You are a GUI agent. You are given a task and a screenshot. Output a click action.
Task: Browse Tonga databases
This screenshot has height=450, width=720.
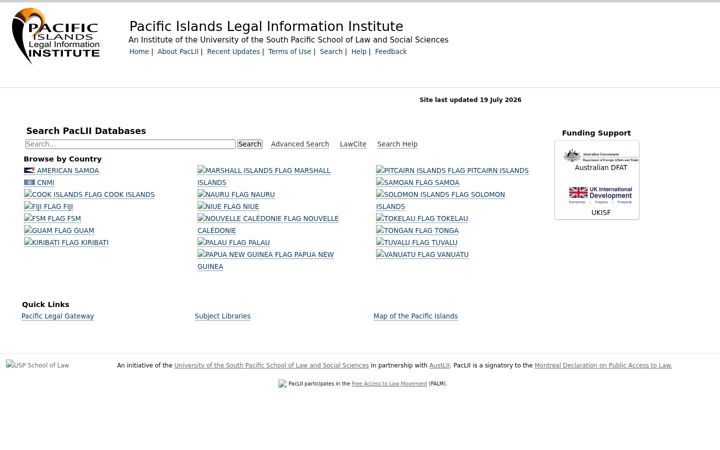(417, 230)
